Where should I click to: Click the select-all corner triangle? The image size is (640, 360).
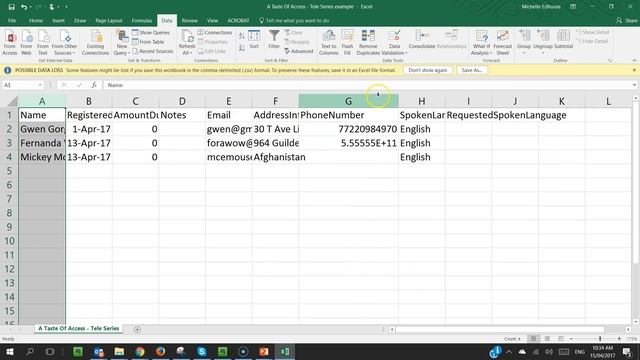(13, 101)
